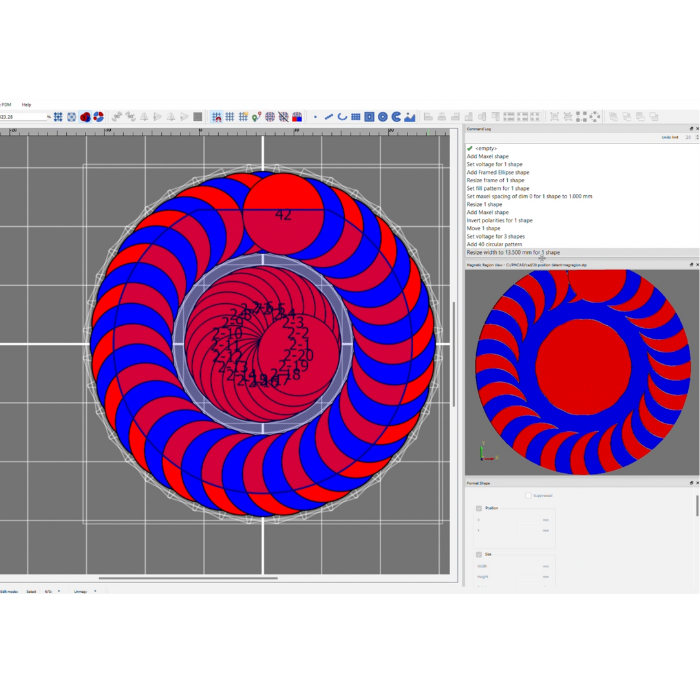Float the Command Log panel
The image size is (700, 700).
pyautogui.click(x=690, y=129)
